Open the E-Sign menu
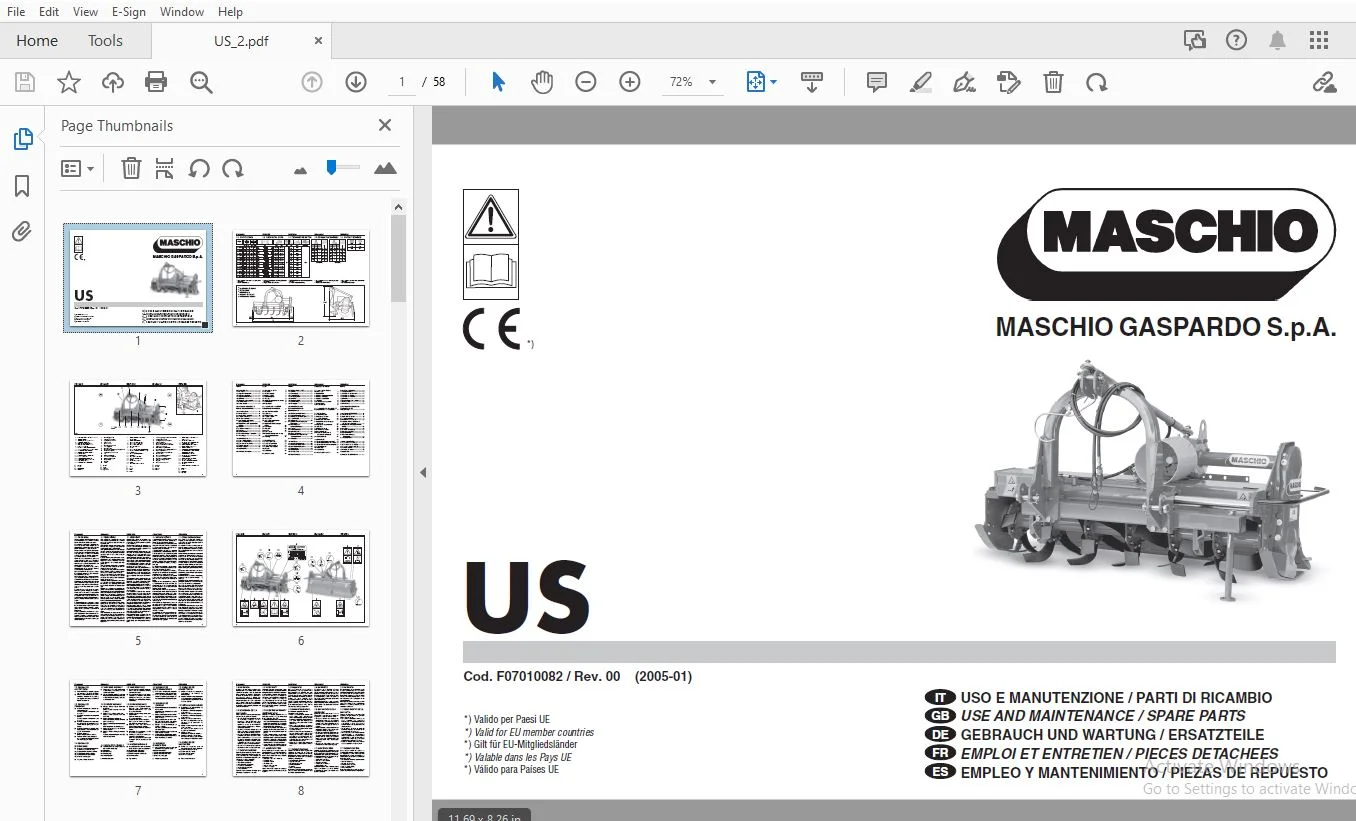The image size is (1356, 821). point(129,12)
